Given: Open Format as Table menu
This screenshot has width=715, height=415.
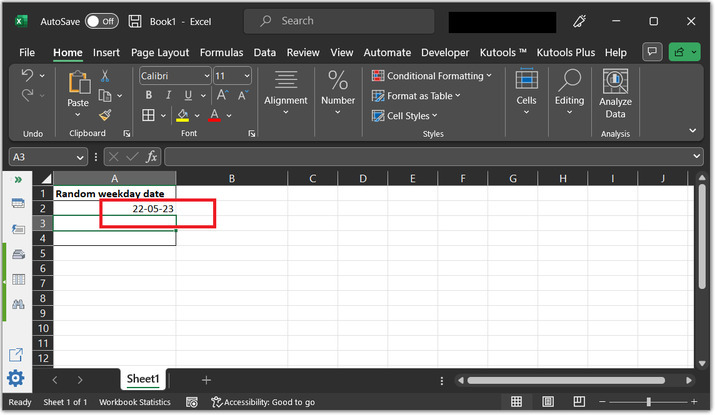Looking at the screenshot, I should (x=416, y=96).
